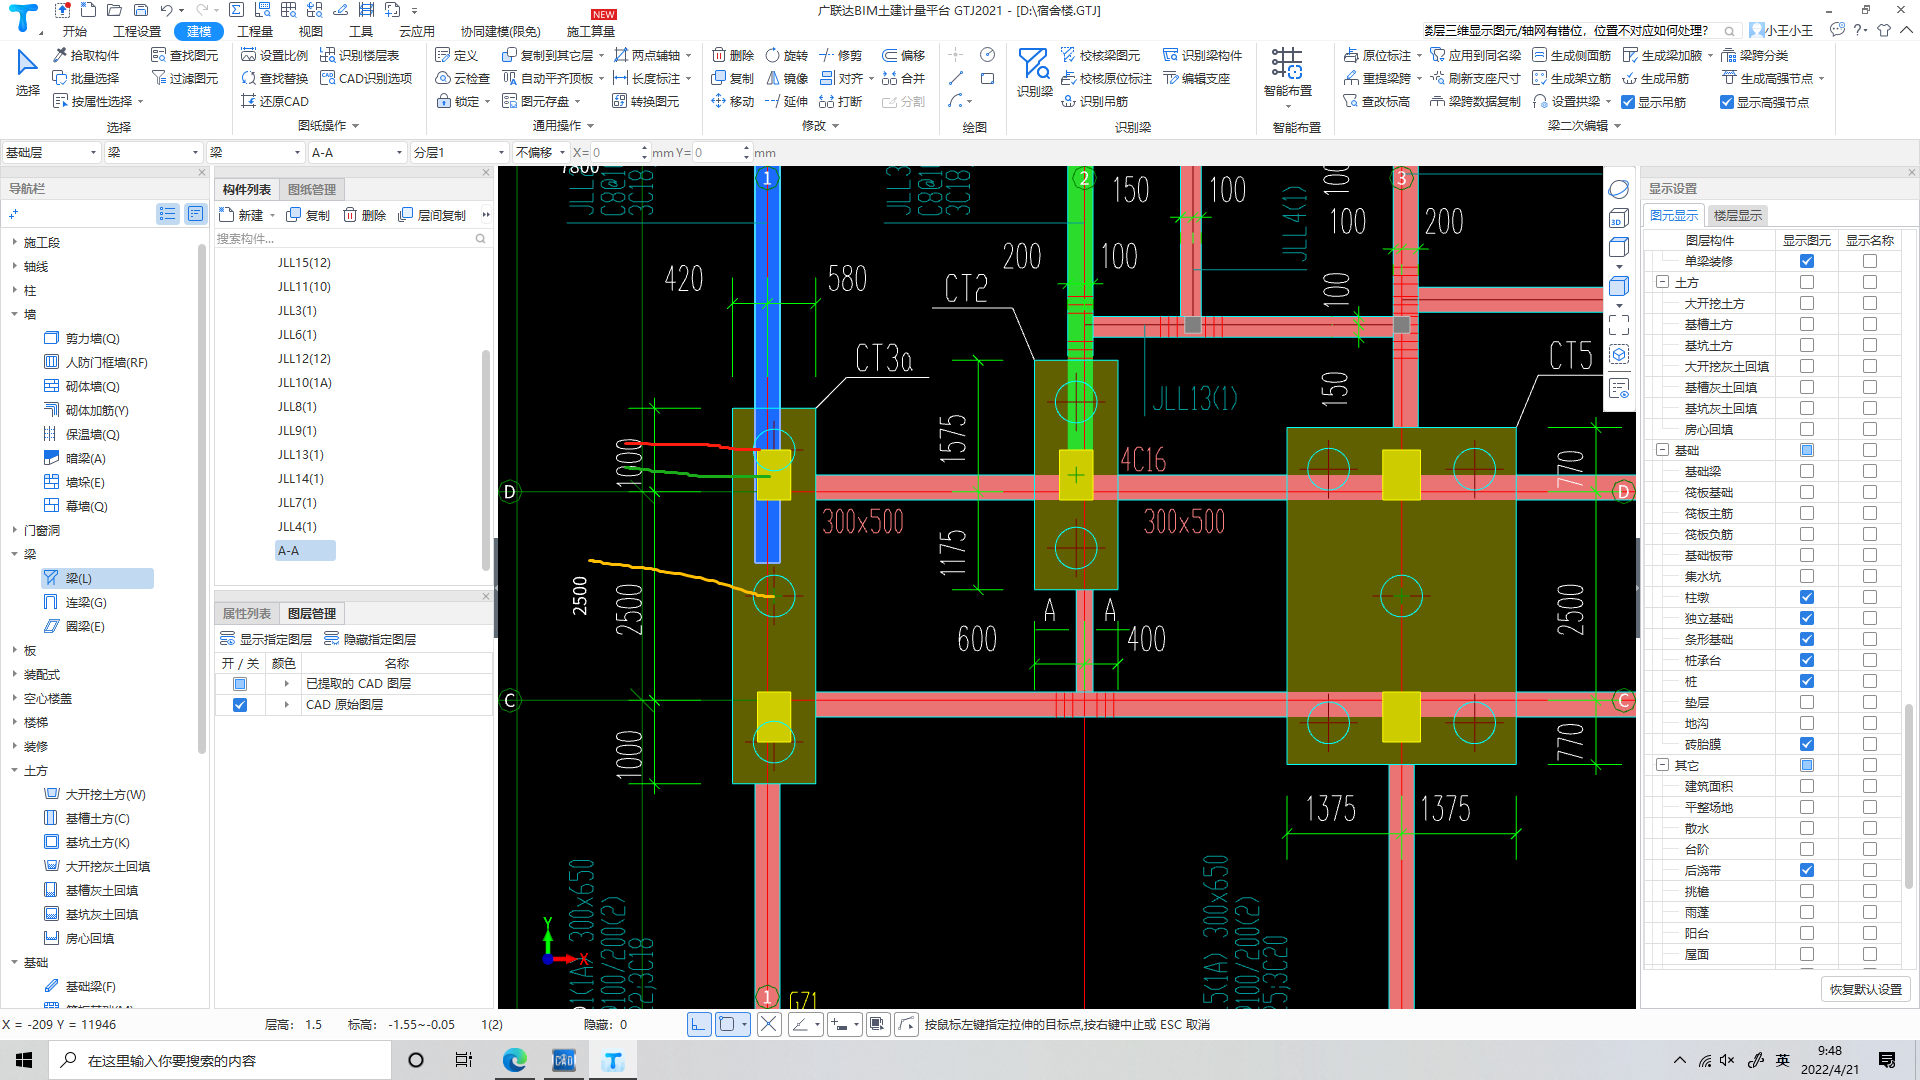Open the 查找图元 find element tool
This screenshot has width=1920, height=1080.
(x=184, y=55)
